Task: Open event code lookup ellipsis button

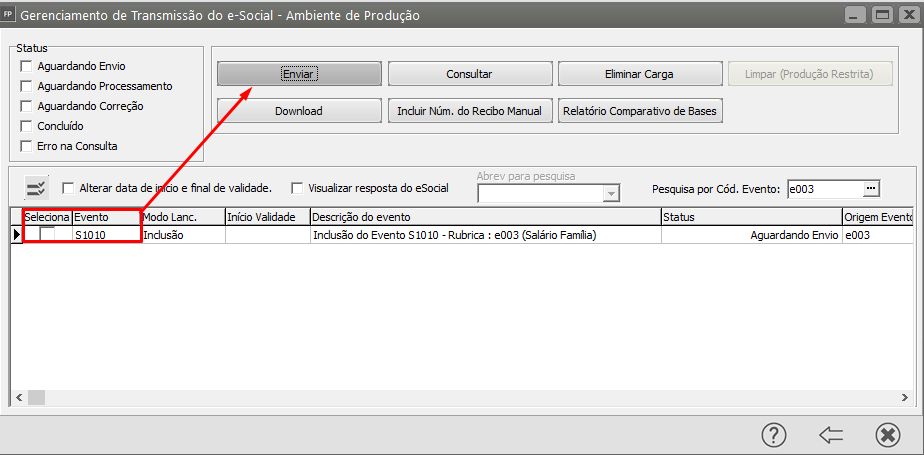Action: pos(872,189)
